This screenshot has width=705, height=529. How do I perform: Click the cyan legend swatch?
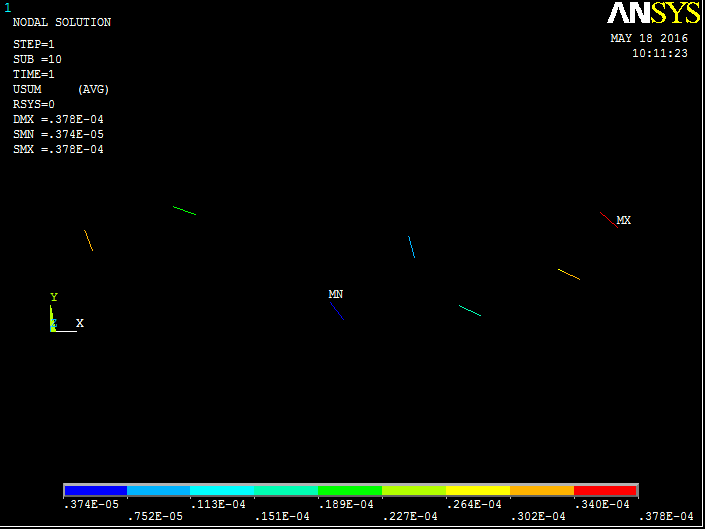click(222, 491)
